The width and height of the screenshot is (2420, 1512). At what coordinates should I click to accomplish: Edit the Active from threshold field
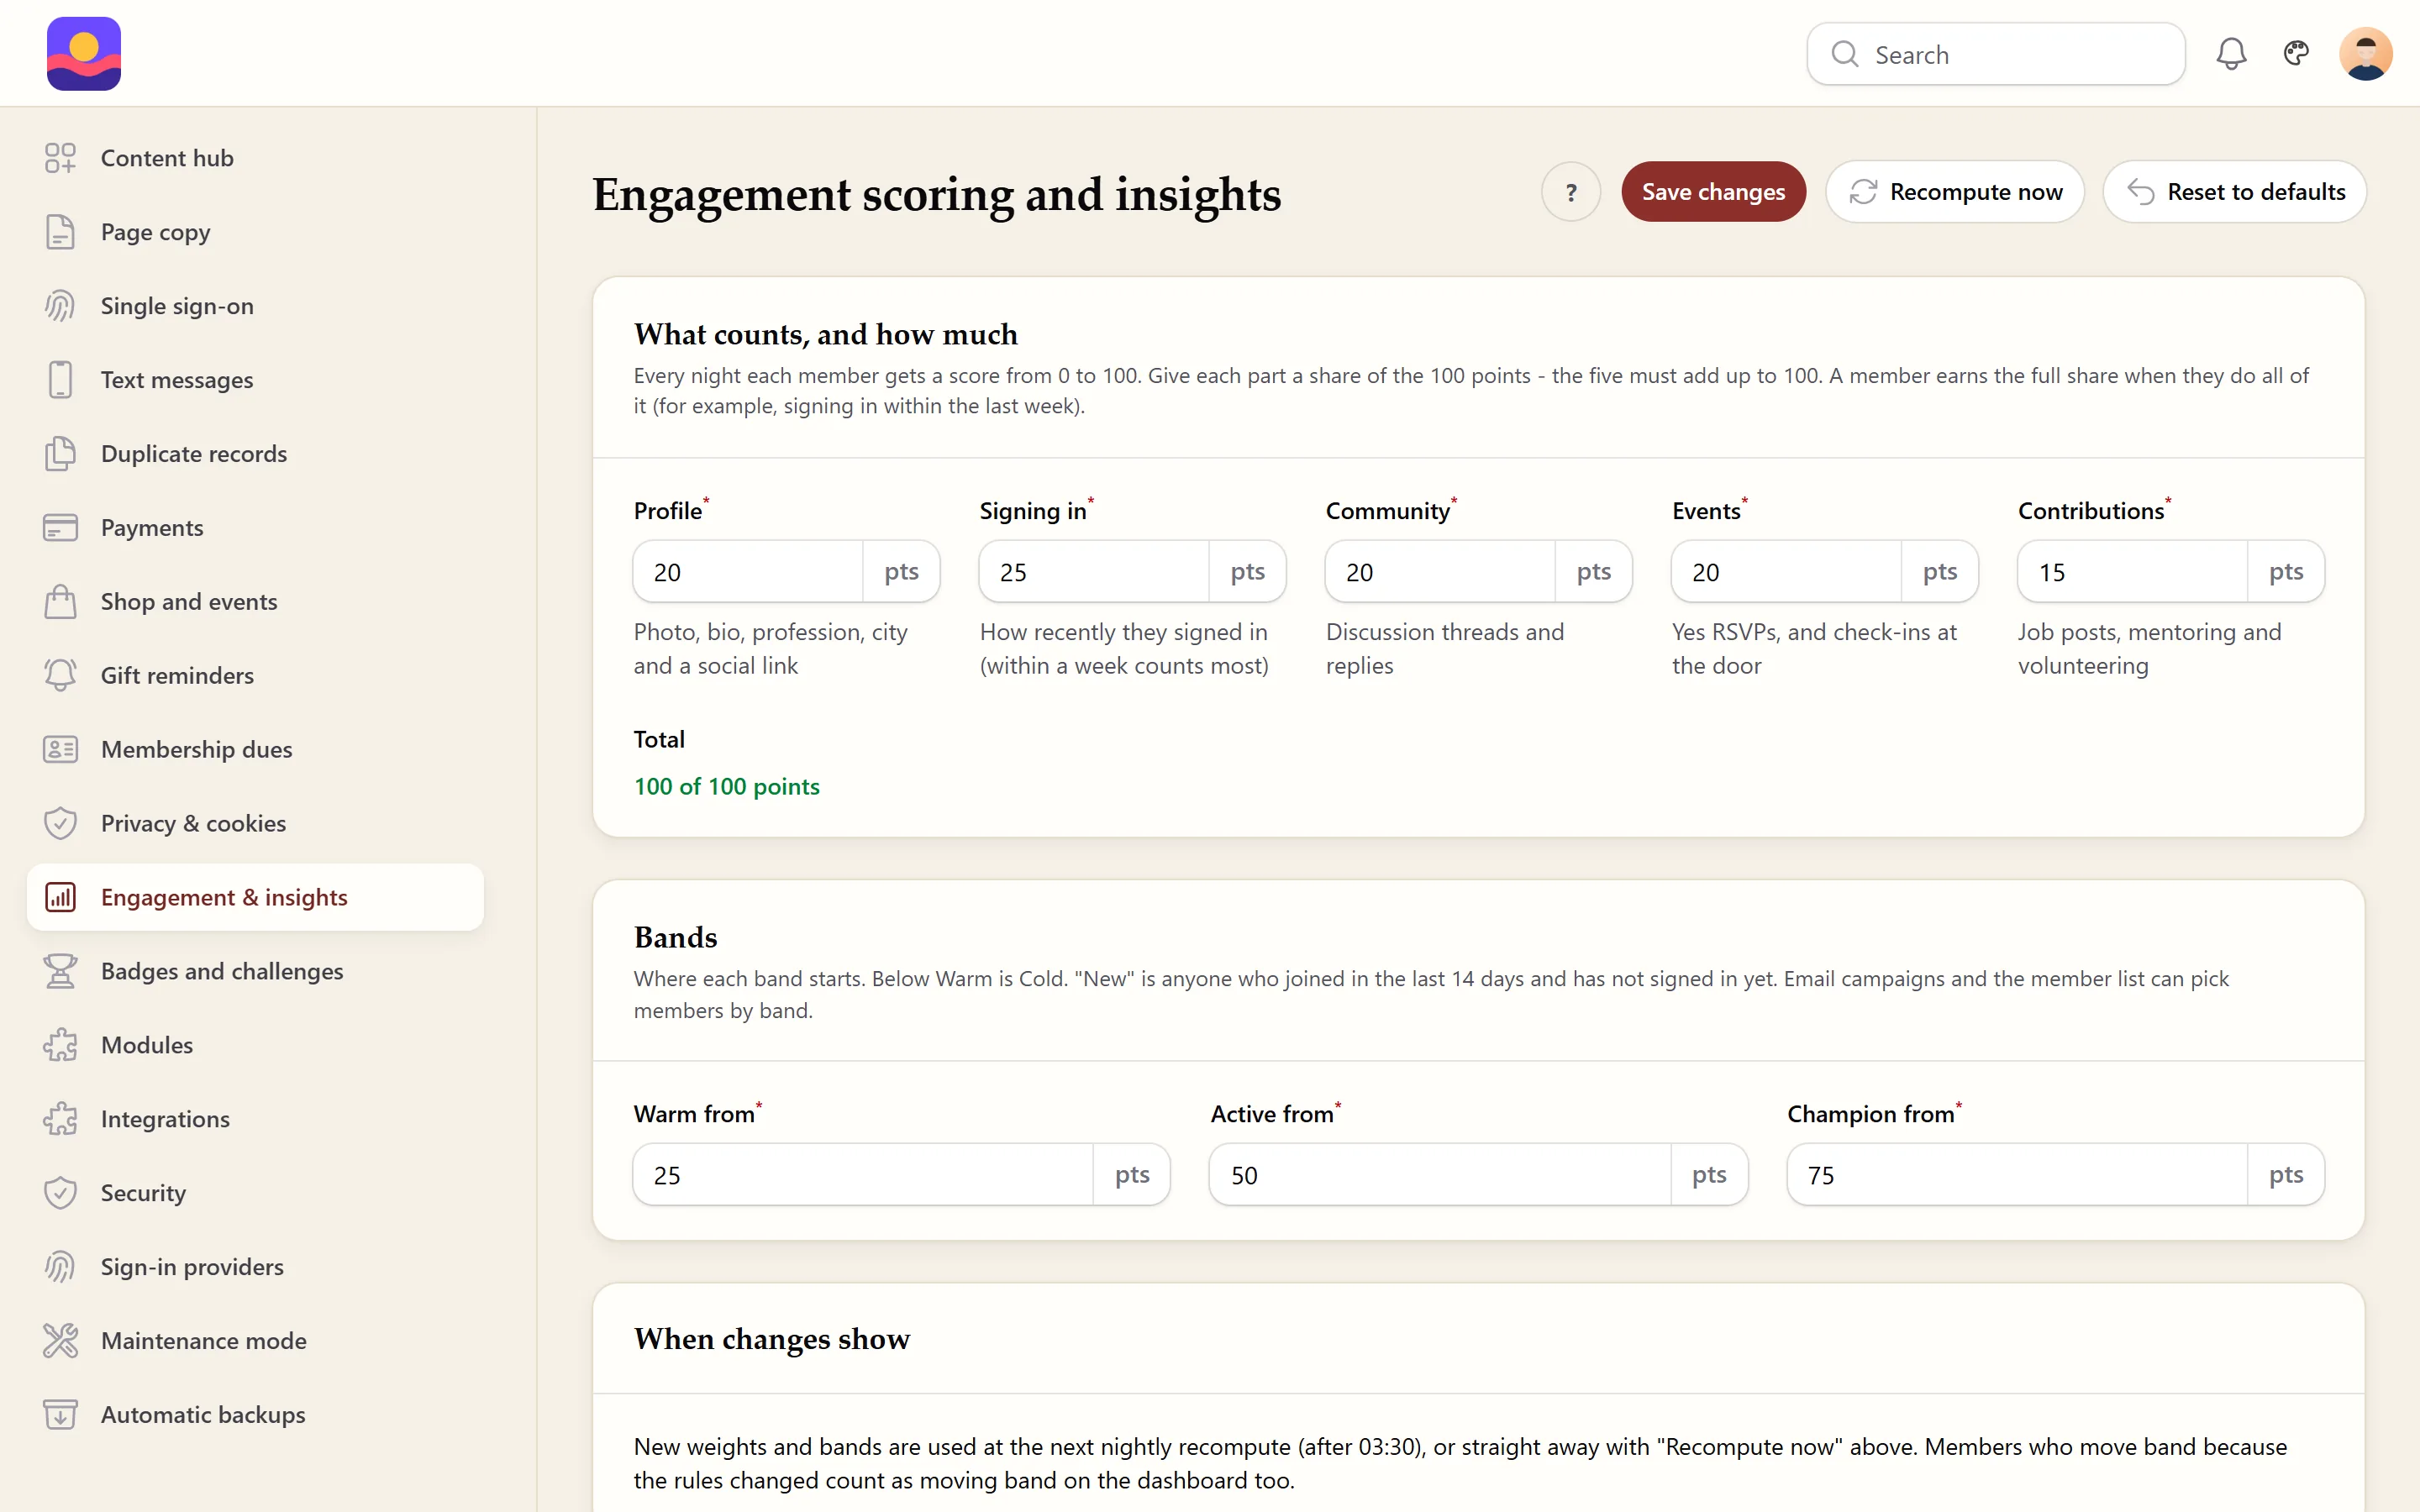tap(1440, 1175)
